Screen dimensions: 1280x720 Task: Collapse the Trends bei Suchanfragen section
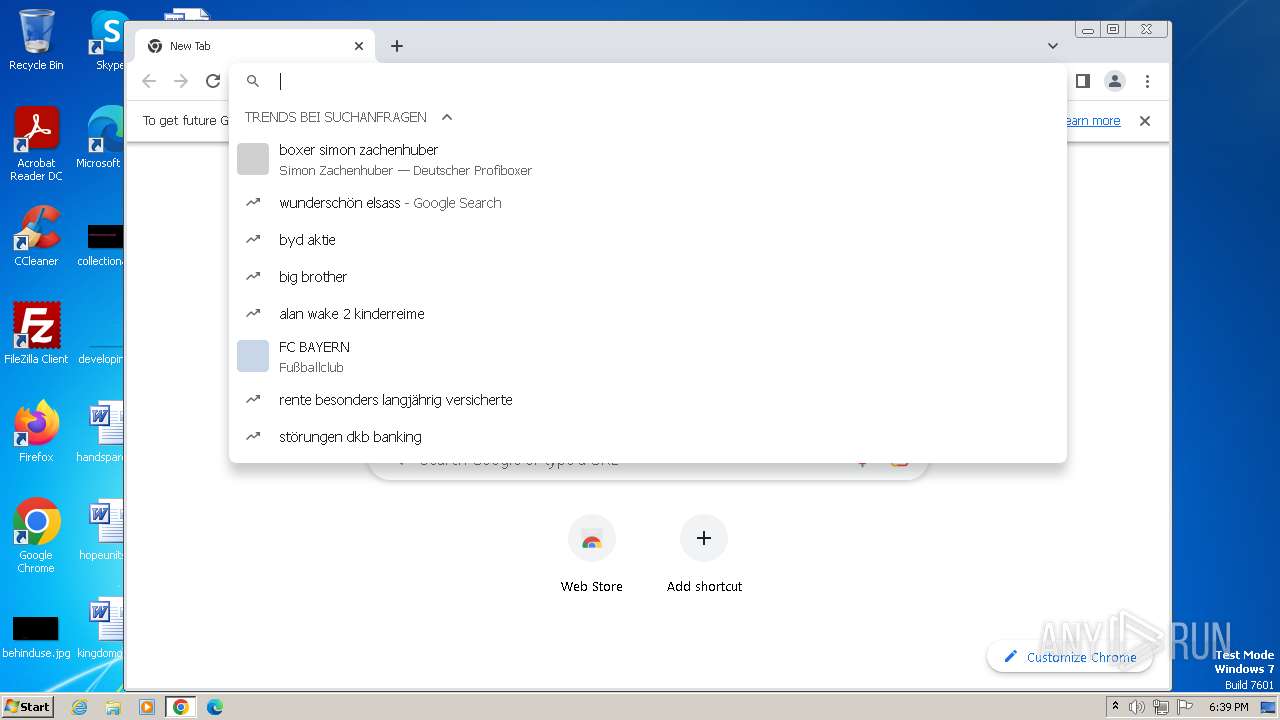tap(447, 117)
